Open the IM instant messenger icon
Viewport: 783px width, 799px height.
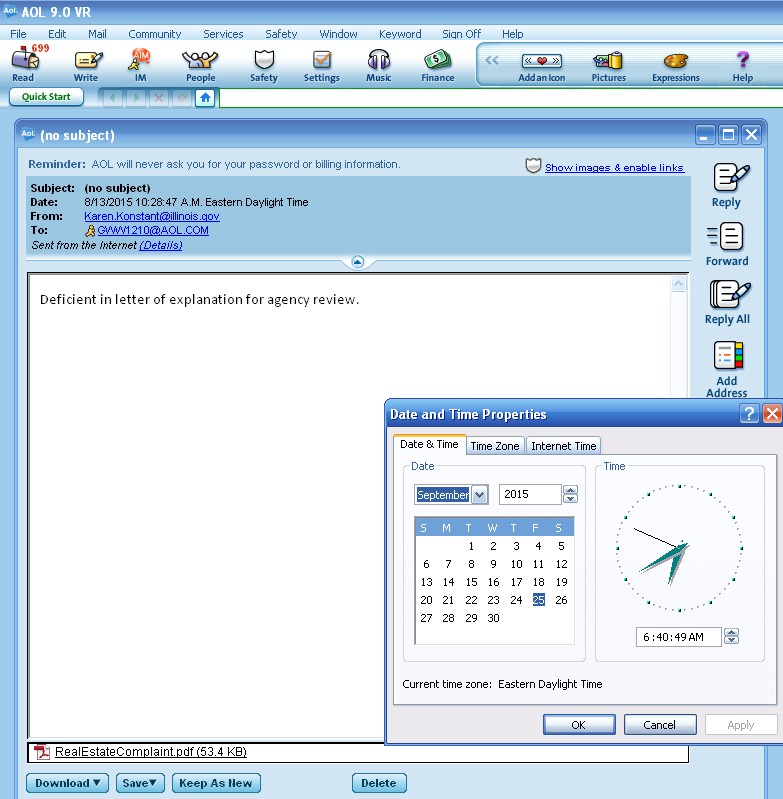140,64
